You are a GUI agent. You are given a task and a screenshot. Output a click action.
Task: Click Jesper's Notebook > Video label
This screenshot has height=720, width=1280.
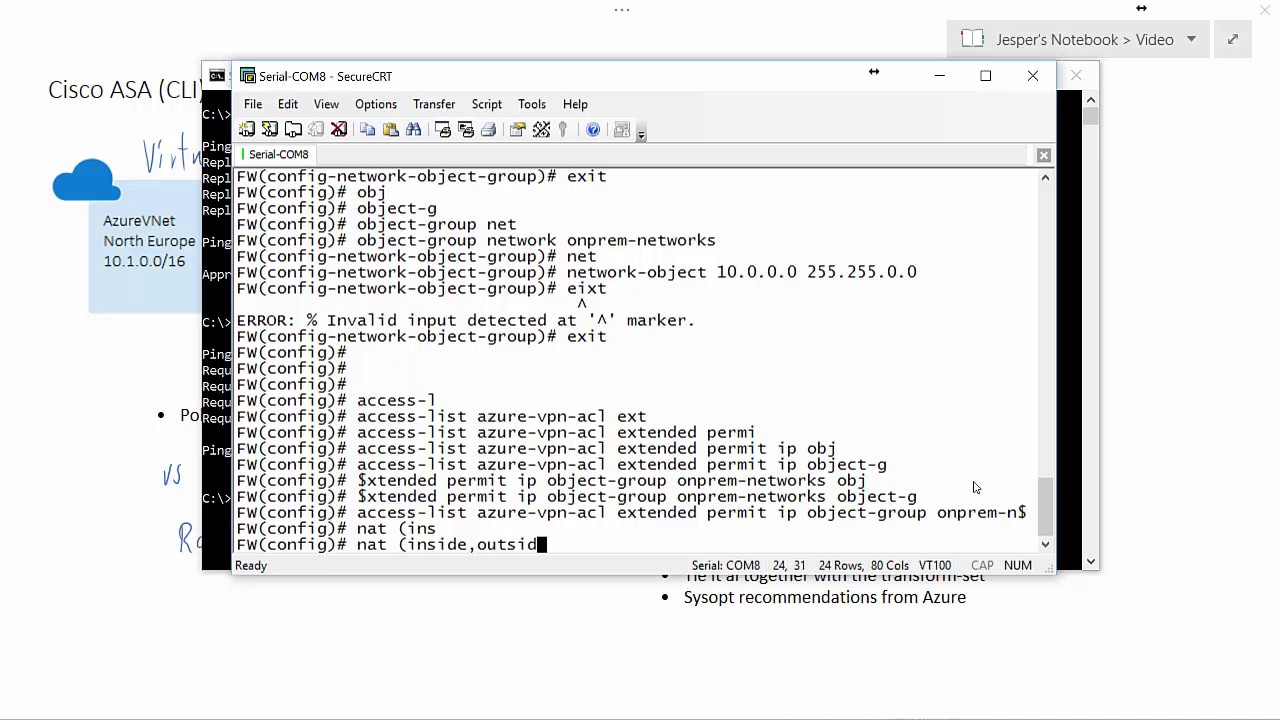1085,39
